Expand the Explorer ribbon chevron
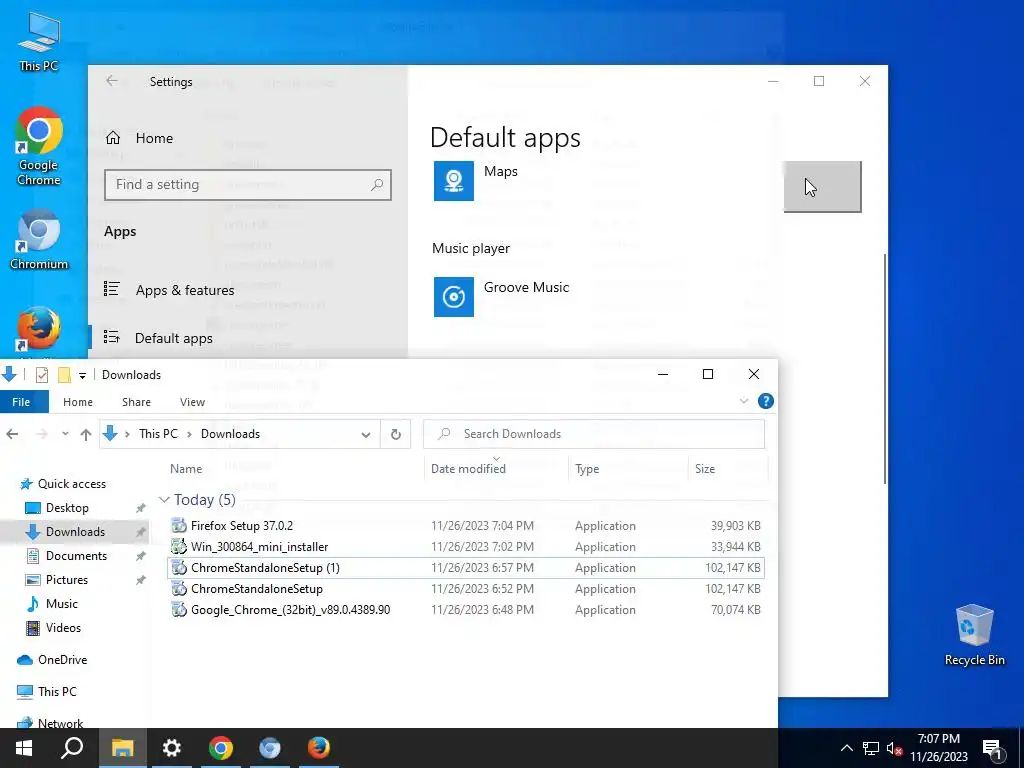Screen dimensions: 1024x768 (x=744, y=401)
